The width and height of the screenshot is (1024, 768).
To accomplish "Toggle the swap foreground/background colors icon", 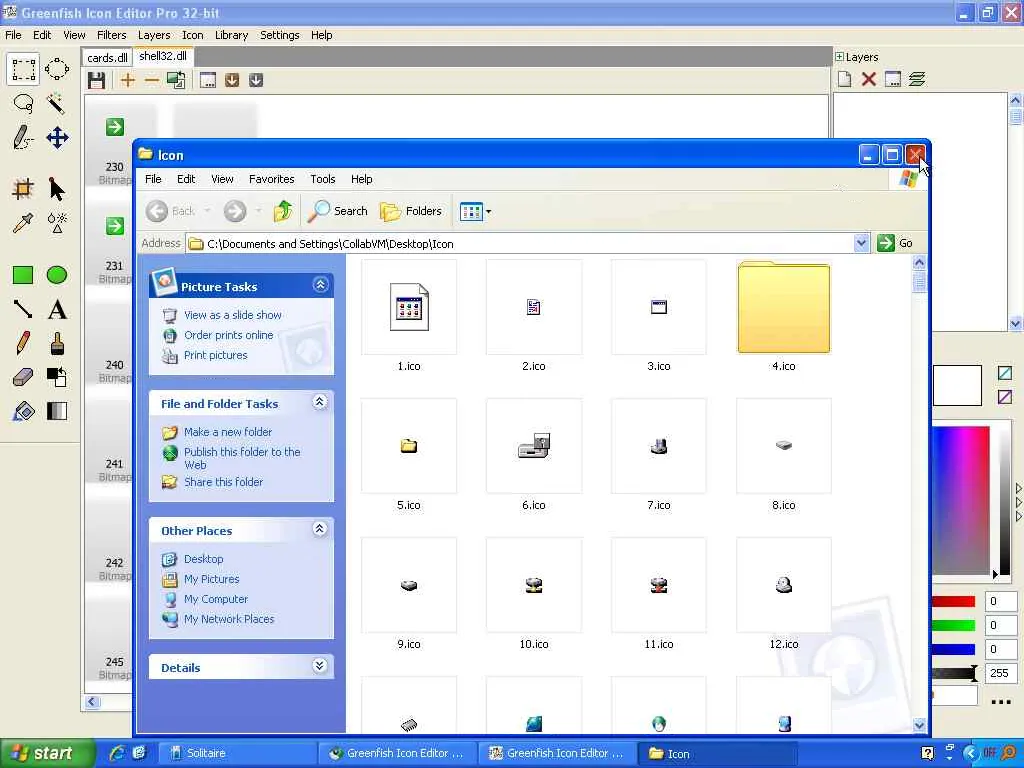I will [57, 377].
